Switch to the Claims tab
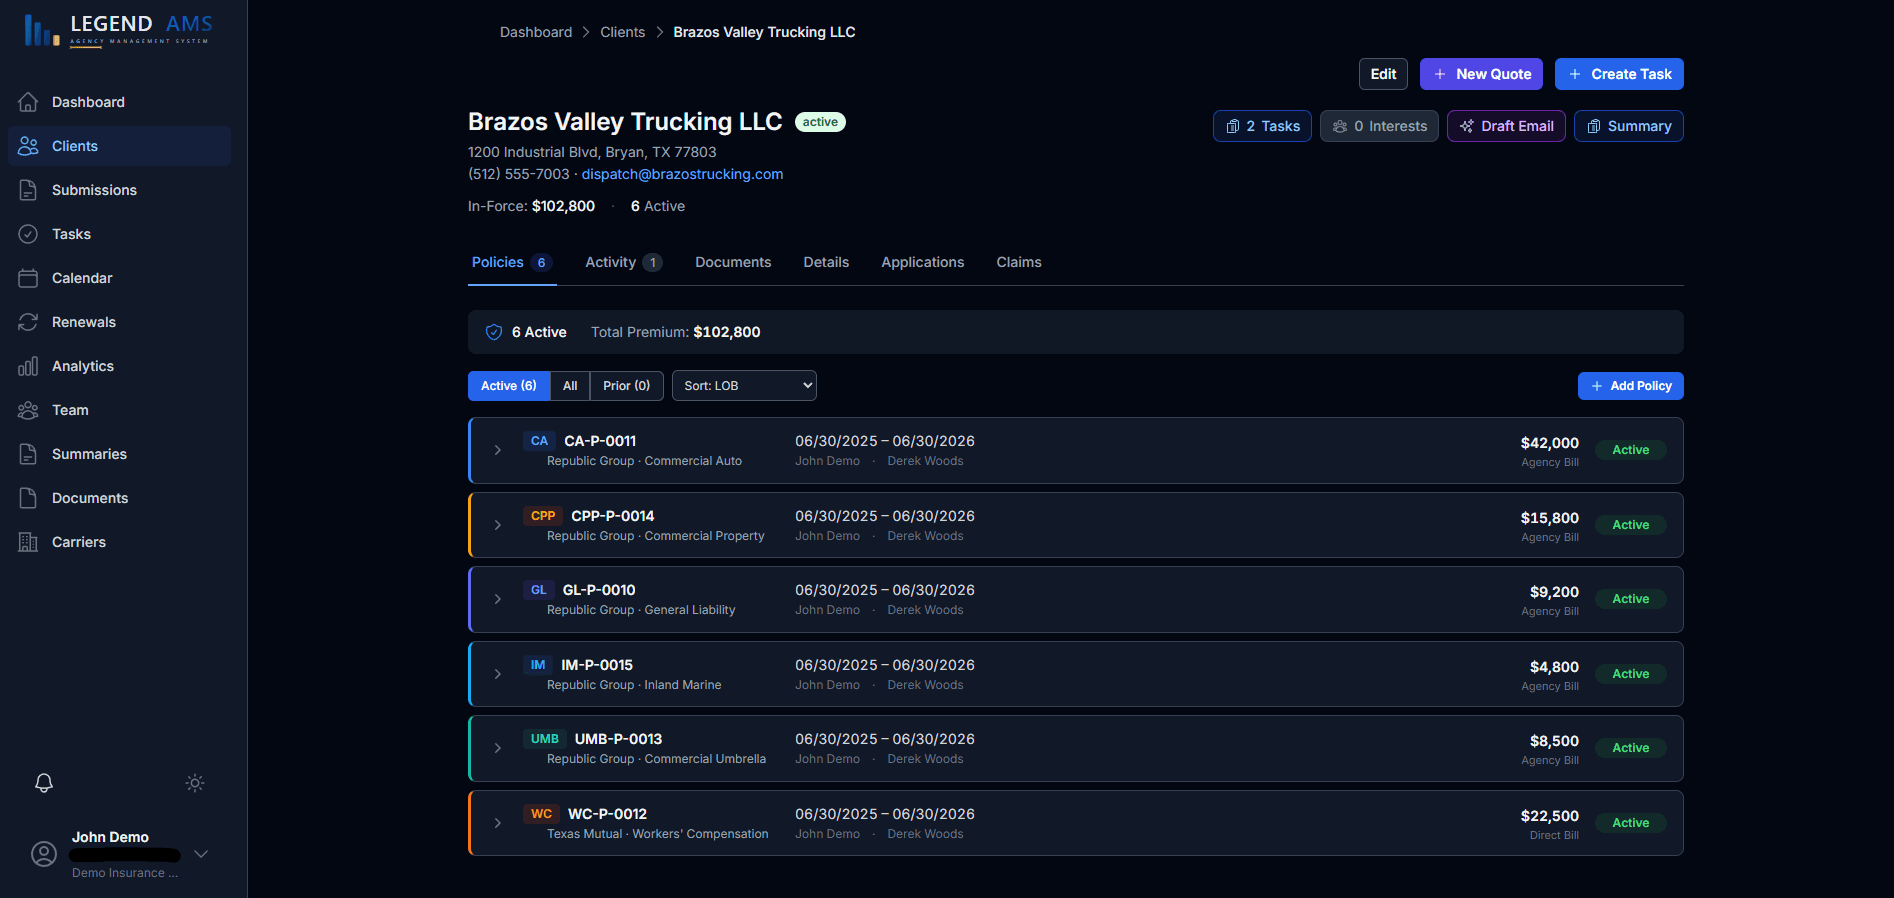1894x898 pixels. (x=1018, y=262)
